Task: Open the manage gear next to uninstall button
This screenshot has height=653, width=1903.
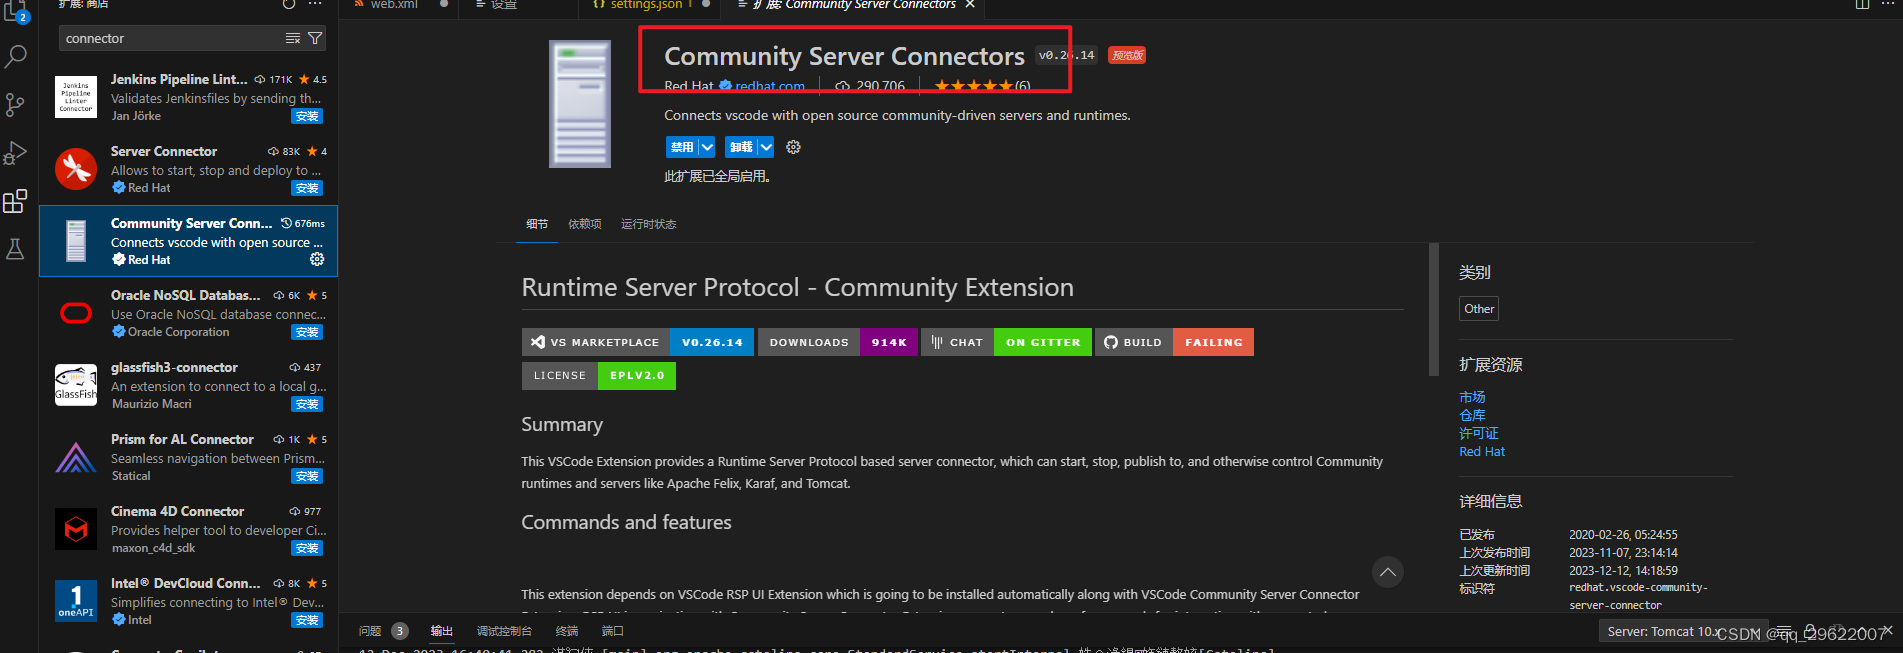Action: (x=793, y=147)
